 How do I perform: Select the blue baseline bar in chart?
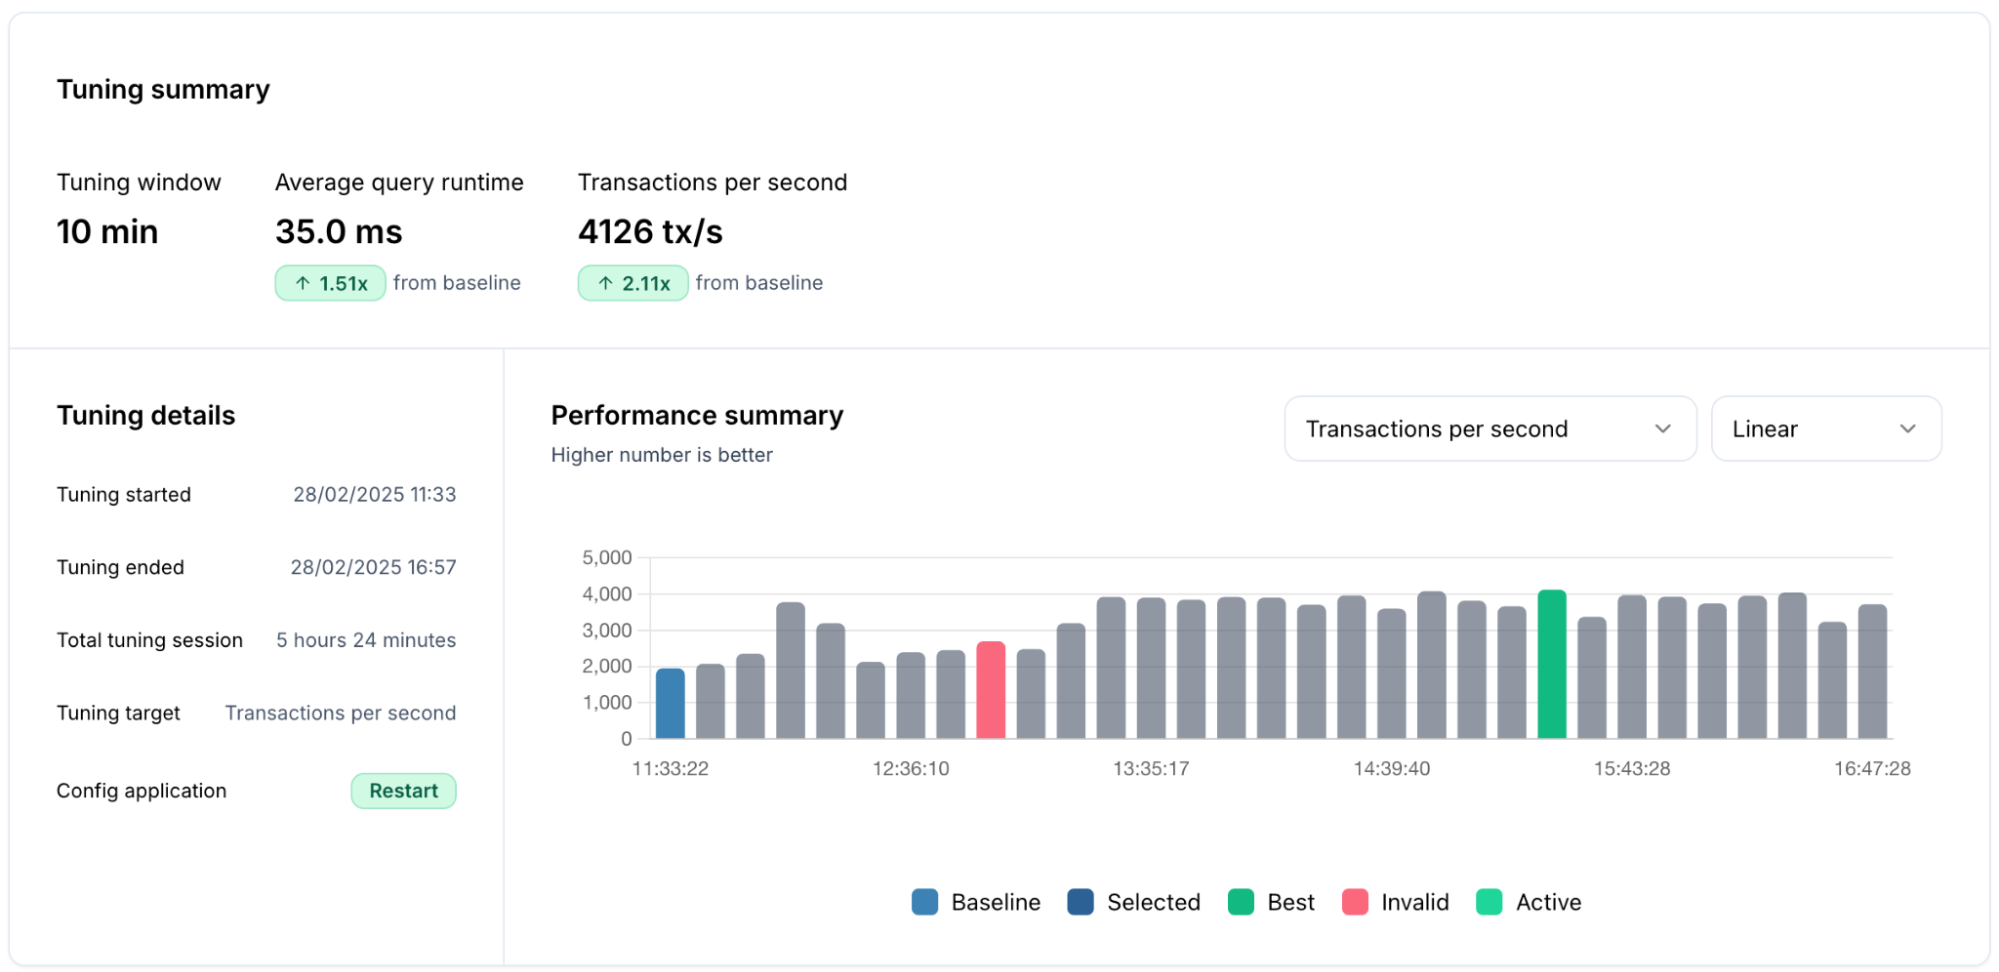670,704
